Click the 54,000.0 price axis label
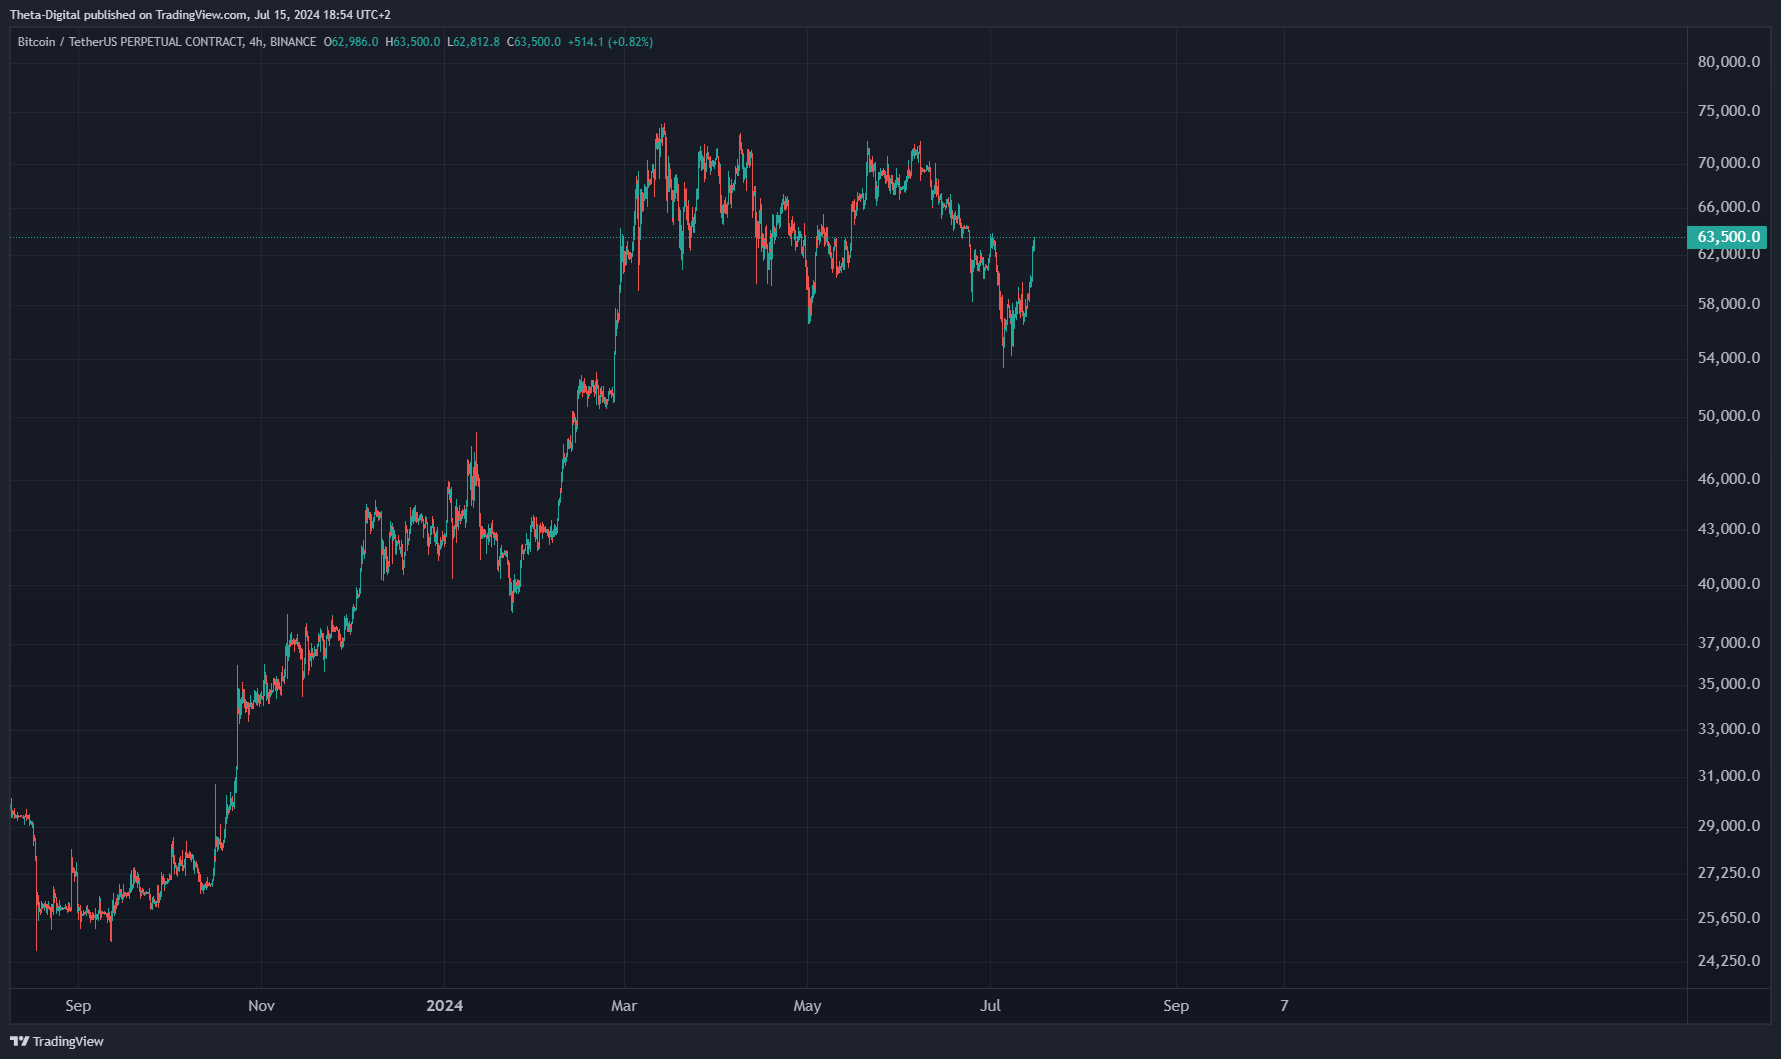The height and width of the screenshot is (1059, 1781). click(1729, 358)
